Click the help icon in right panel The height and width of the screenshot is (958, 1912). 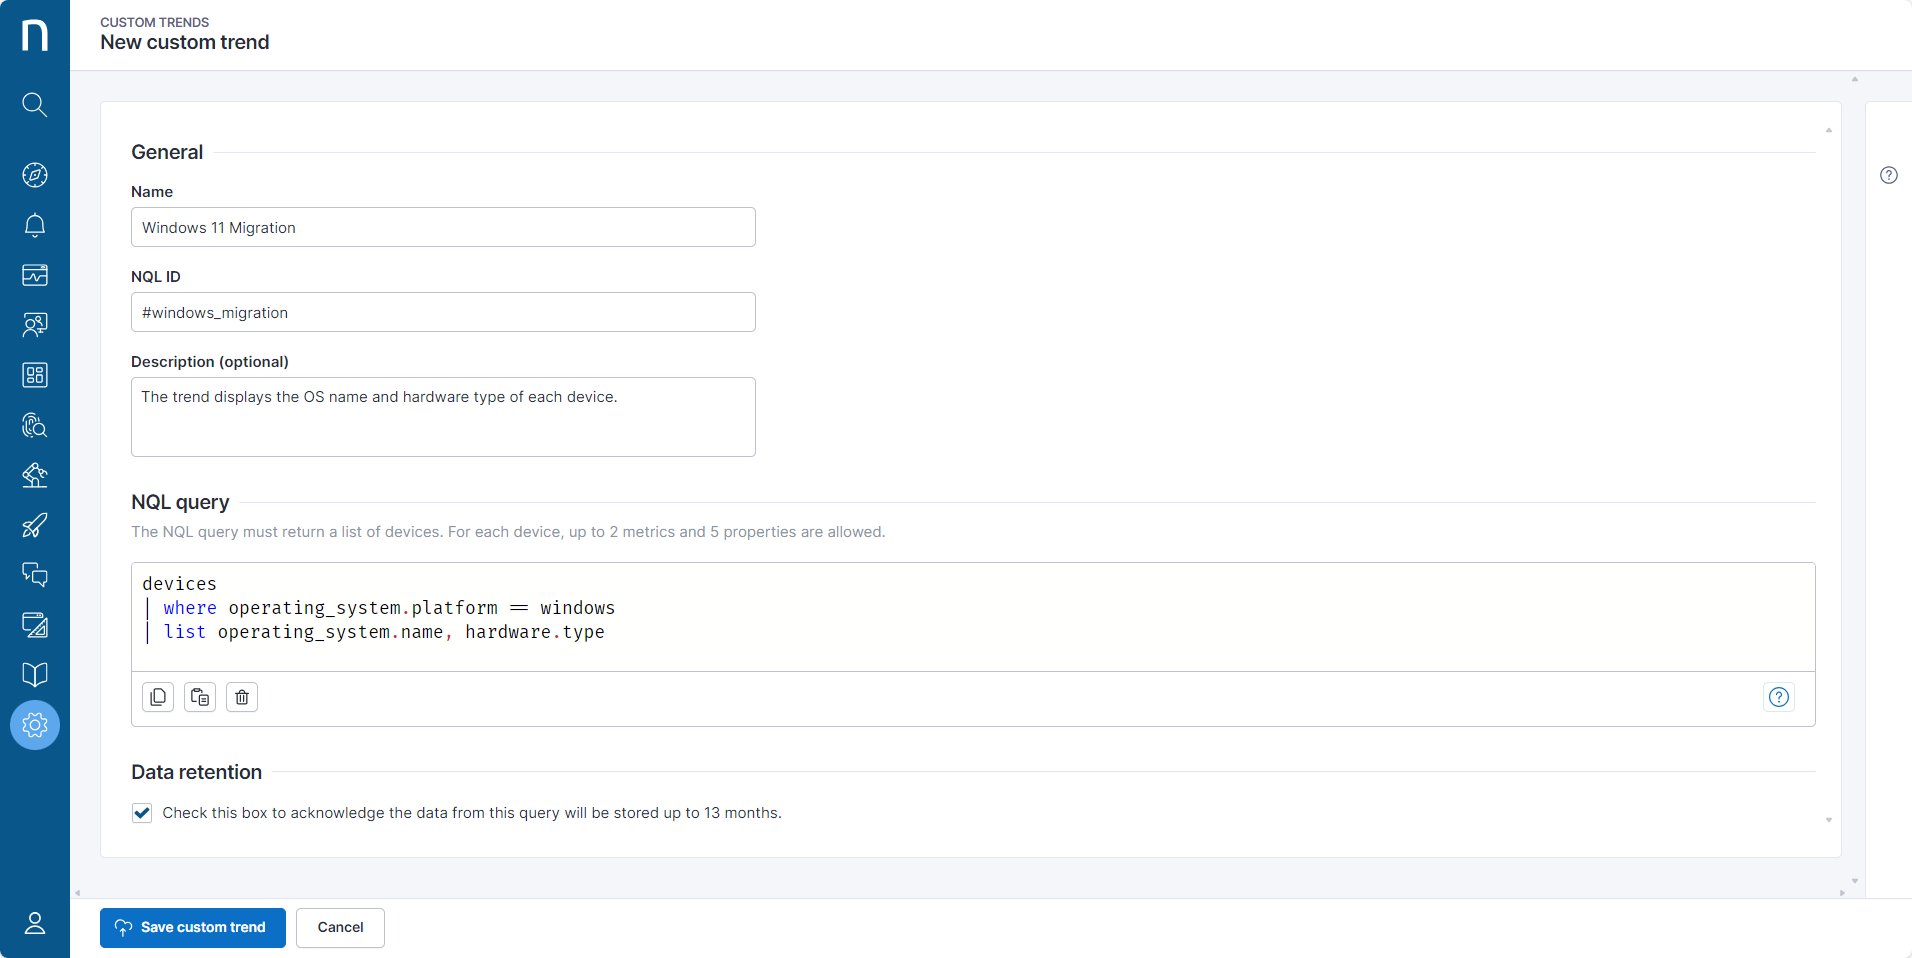(x=1888, y=175)
